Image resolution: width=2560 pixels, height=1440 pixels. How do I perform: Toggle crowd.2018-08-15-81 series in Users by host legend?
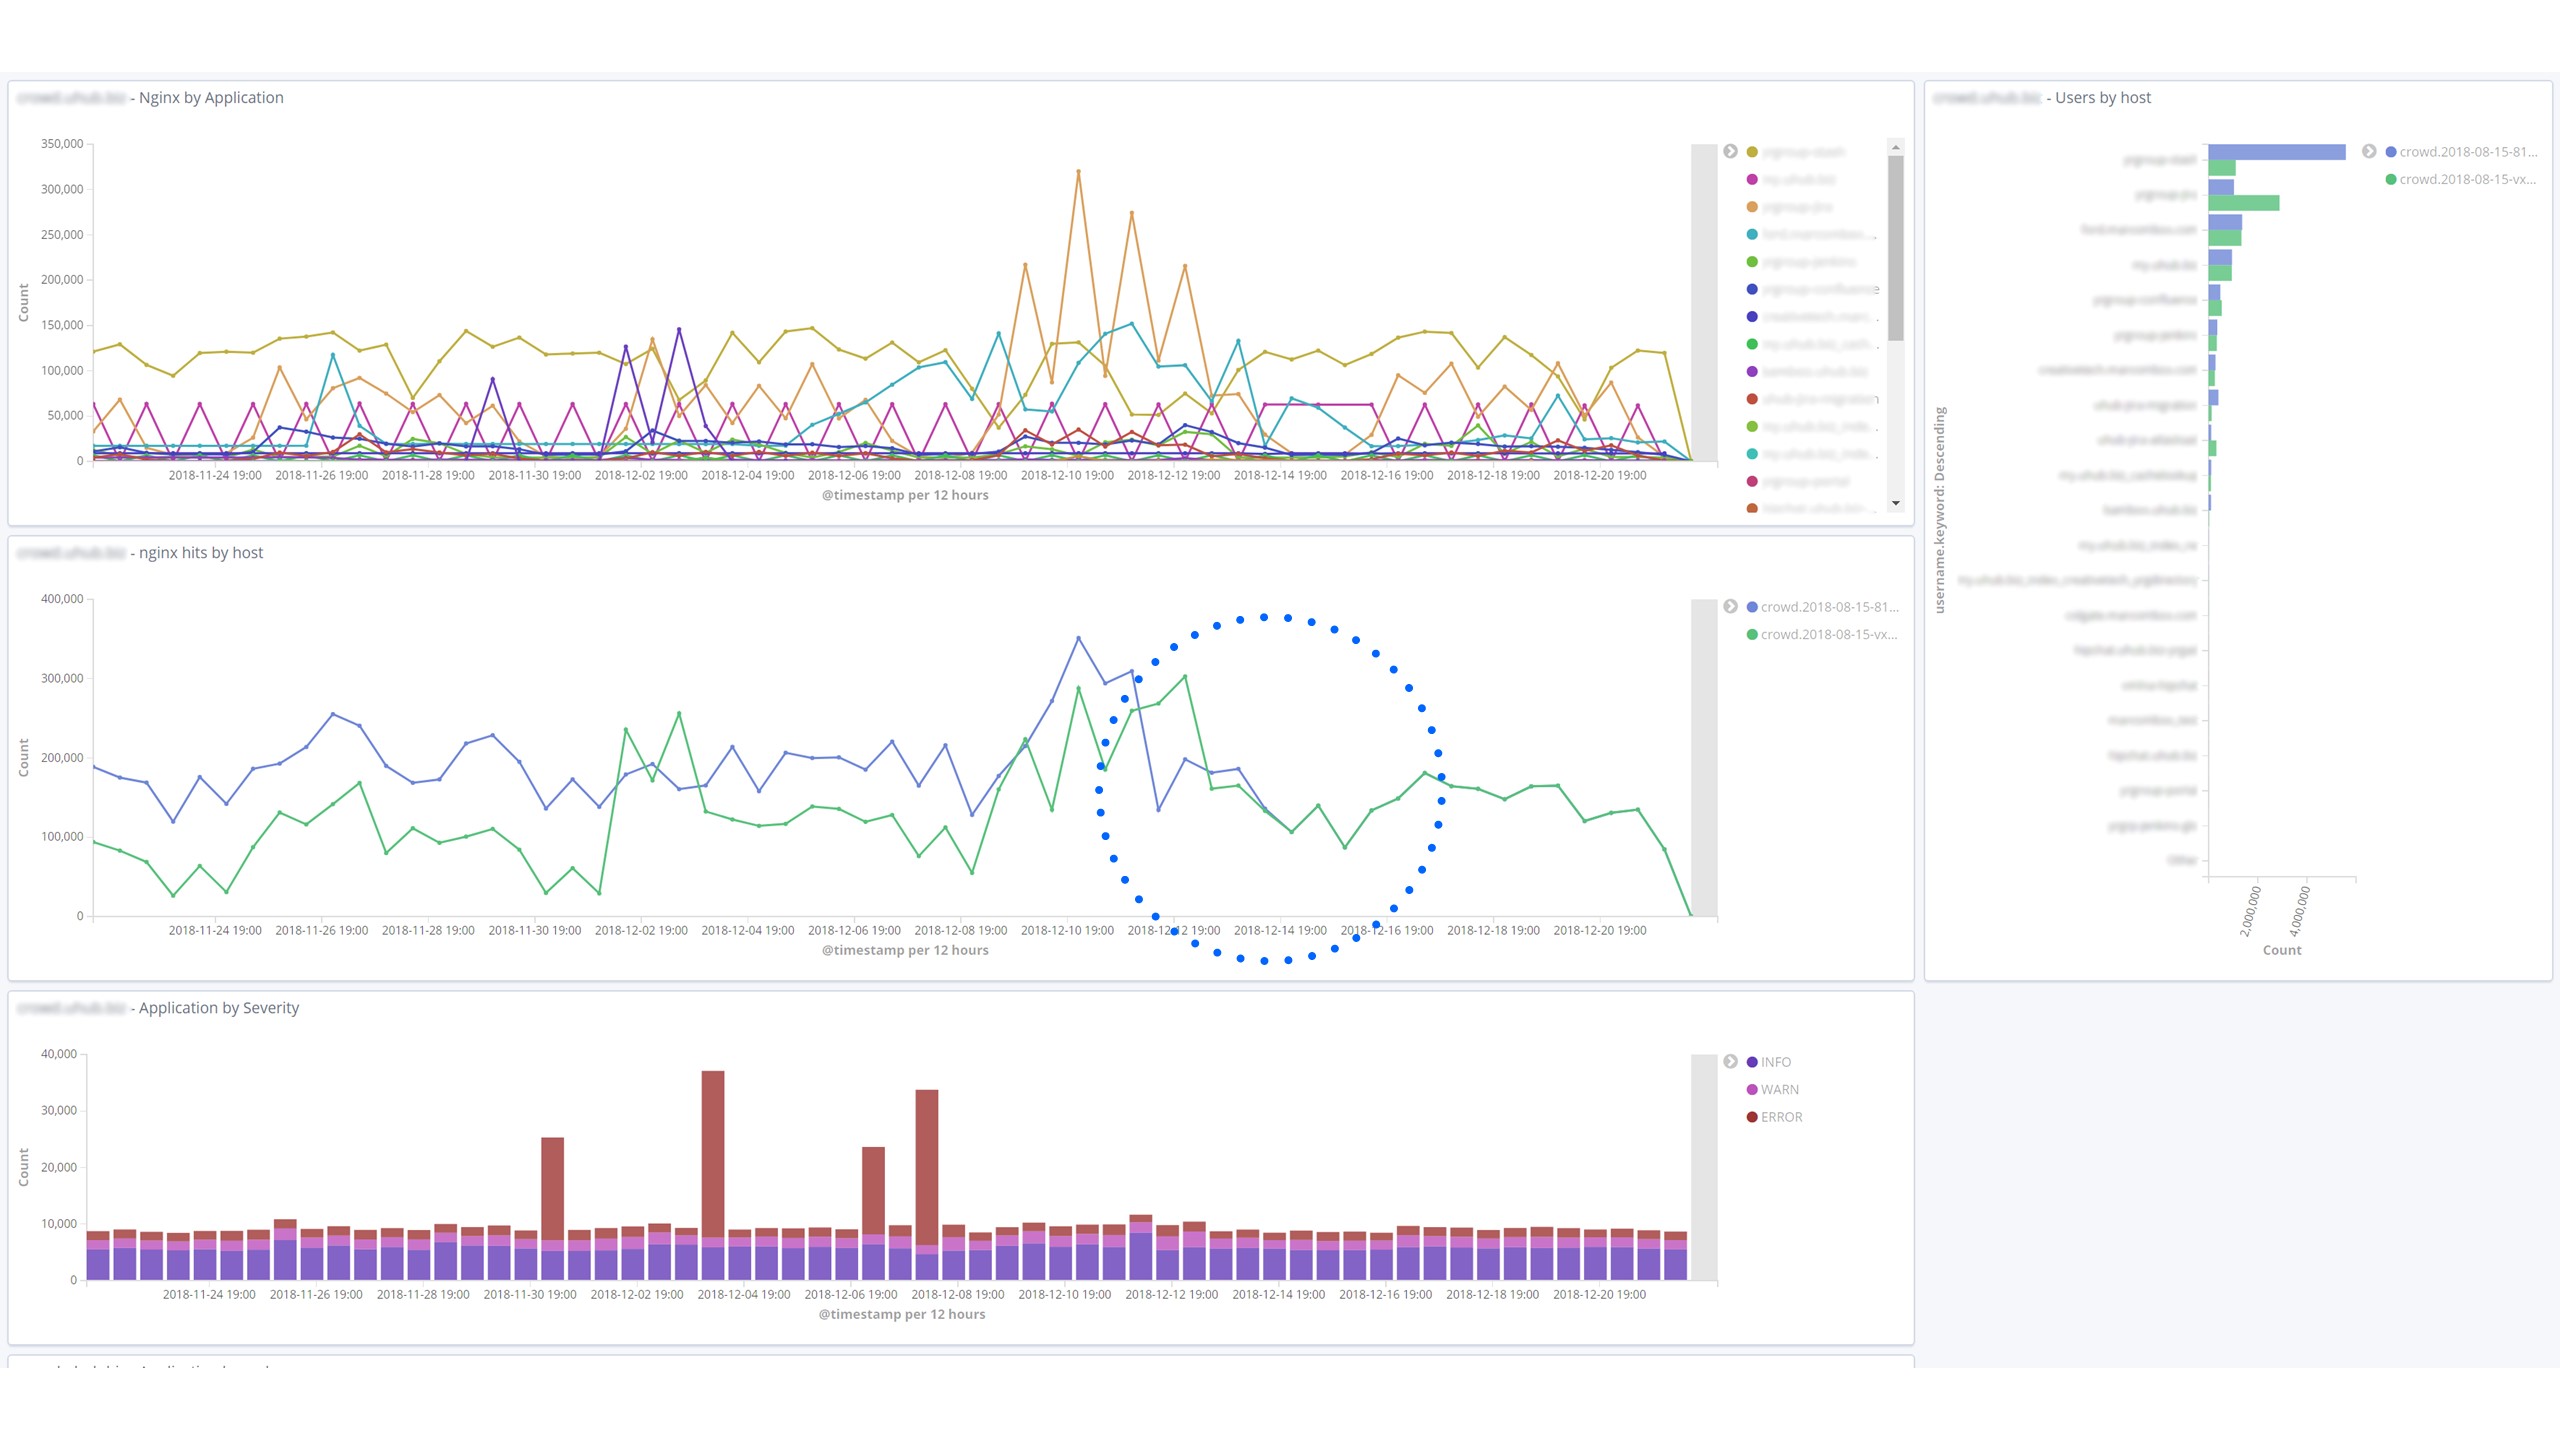(2461, 152)
